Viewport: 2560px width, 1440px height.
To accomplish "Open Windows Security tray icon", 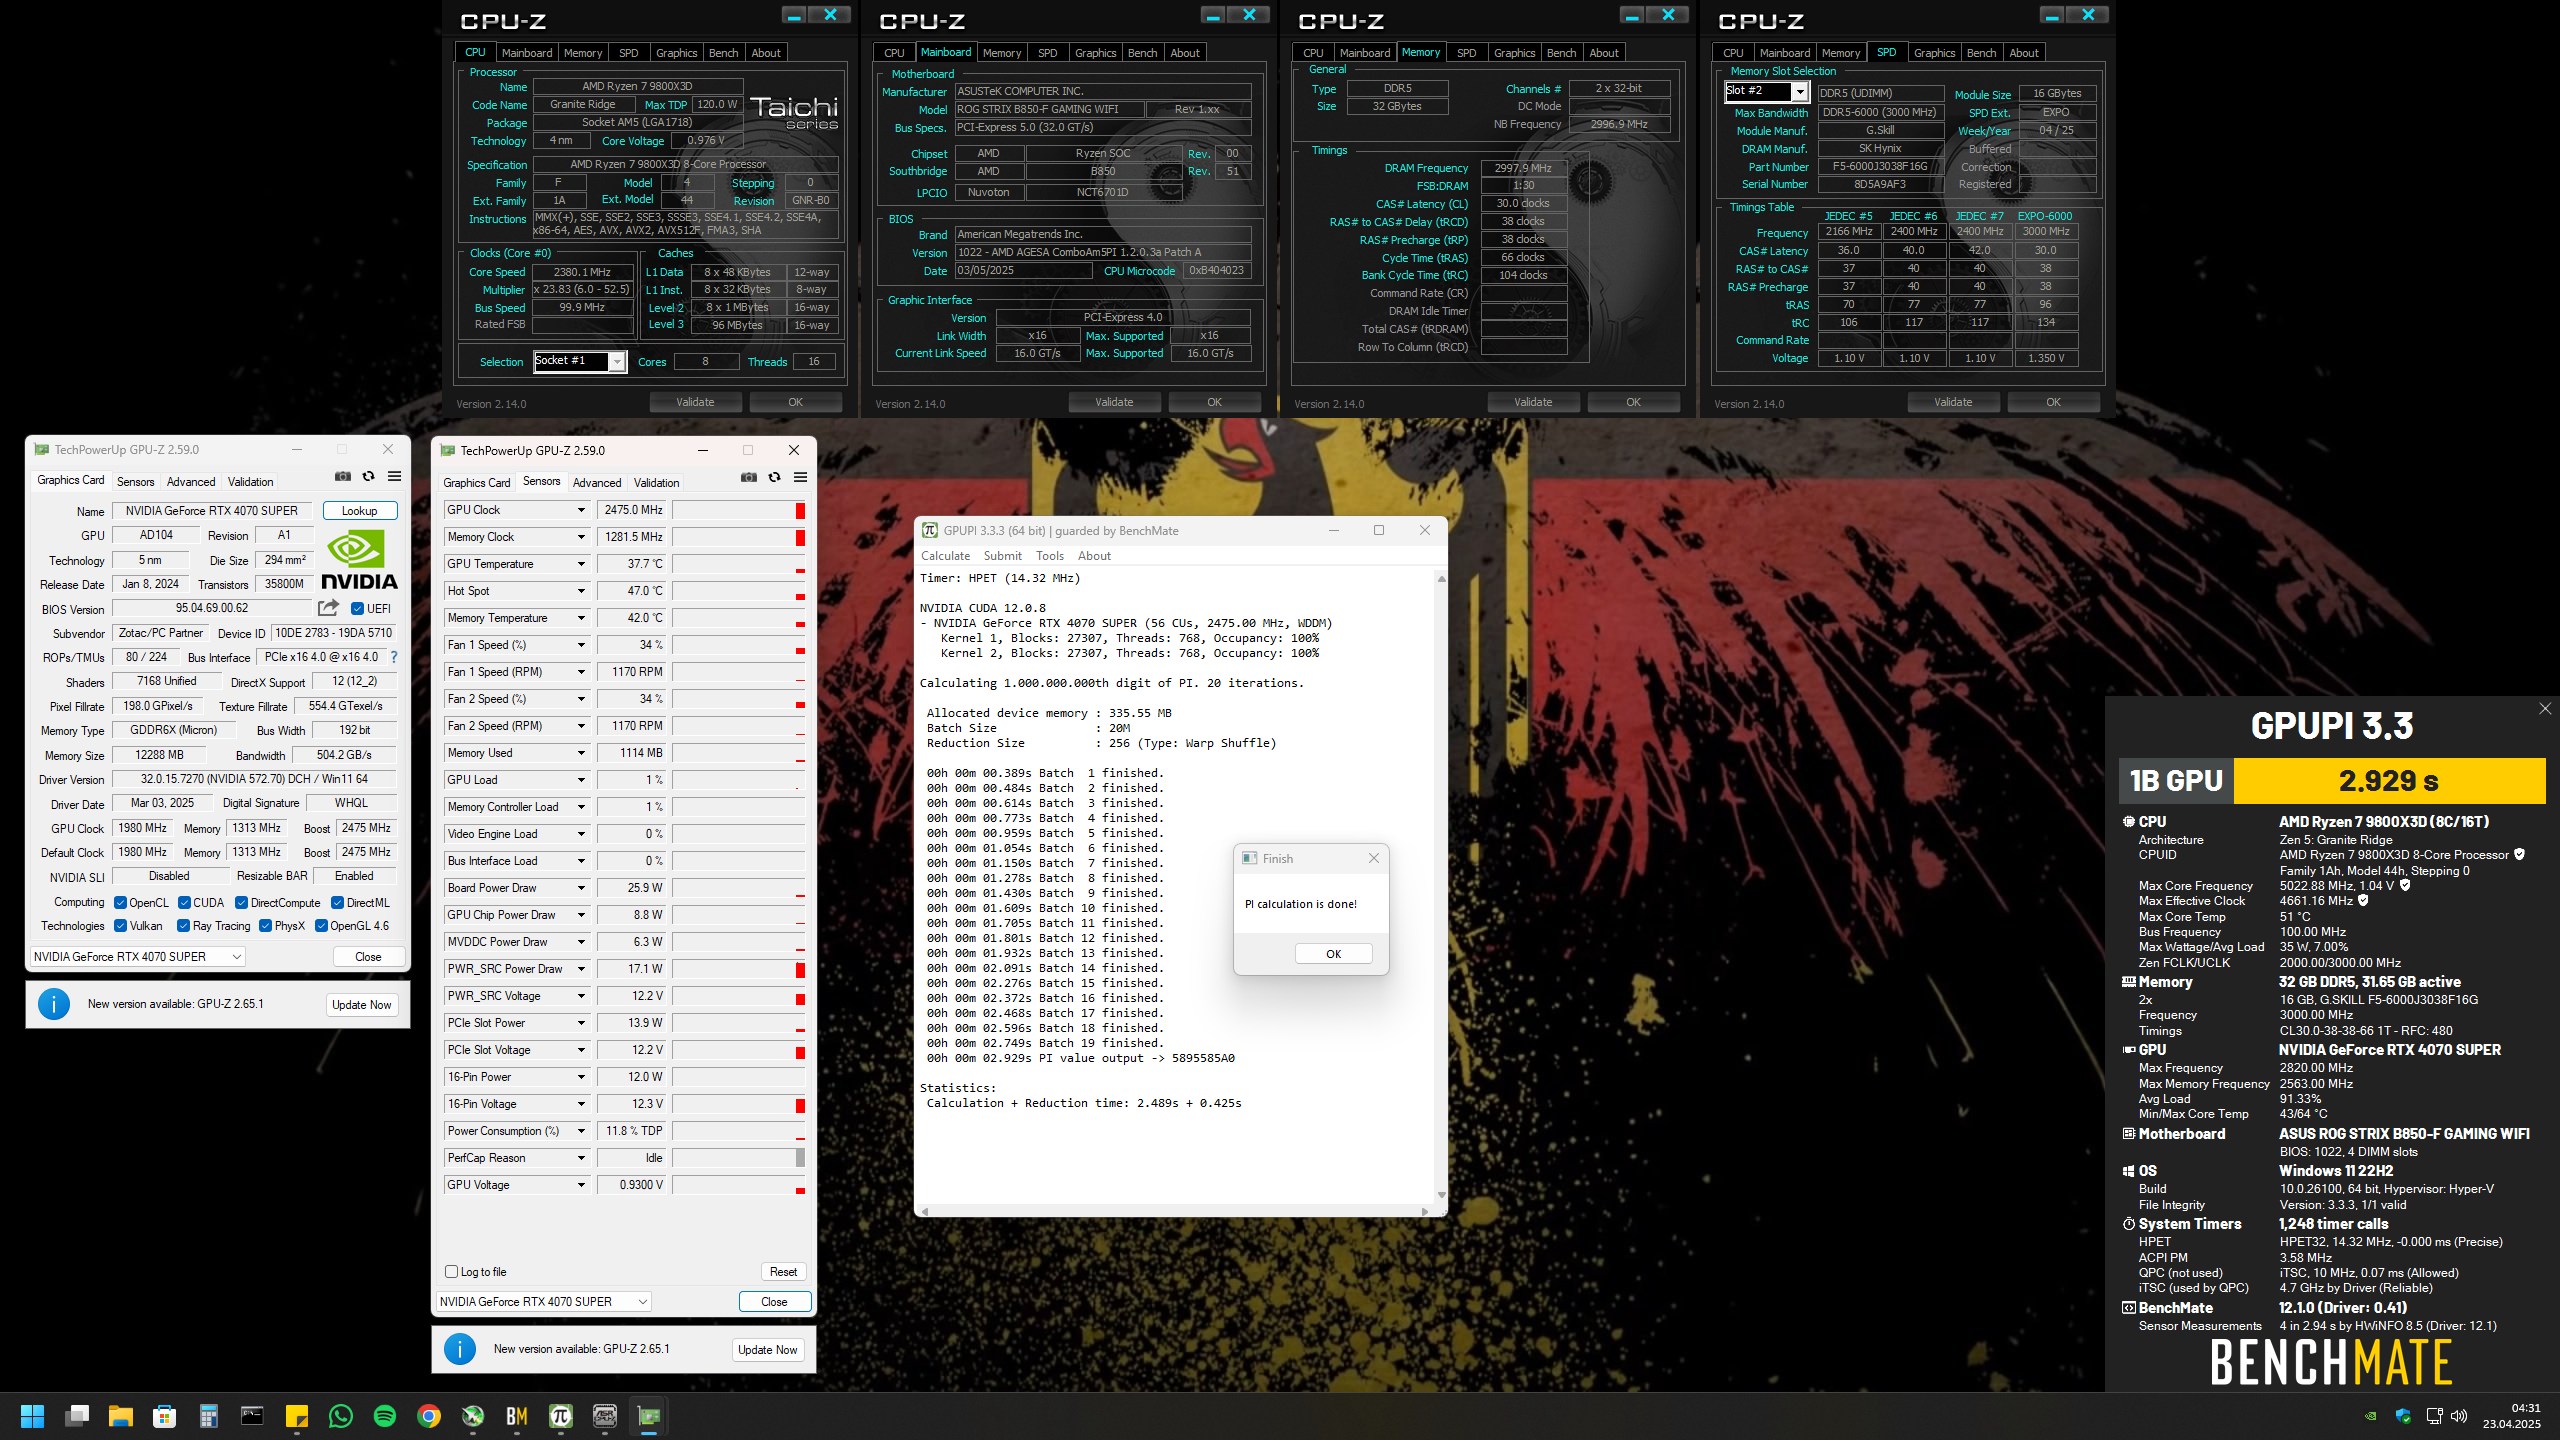I will 2403,1416.
